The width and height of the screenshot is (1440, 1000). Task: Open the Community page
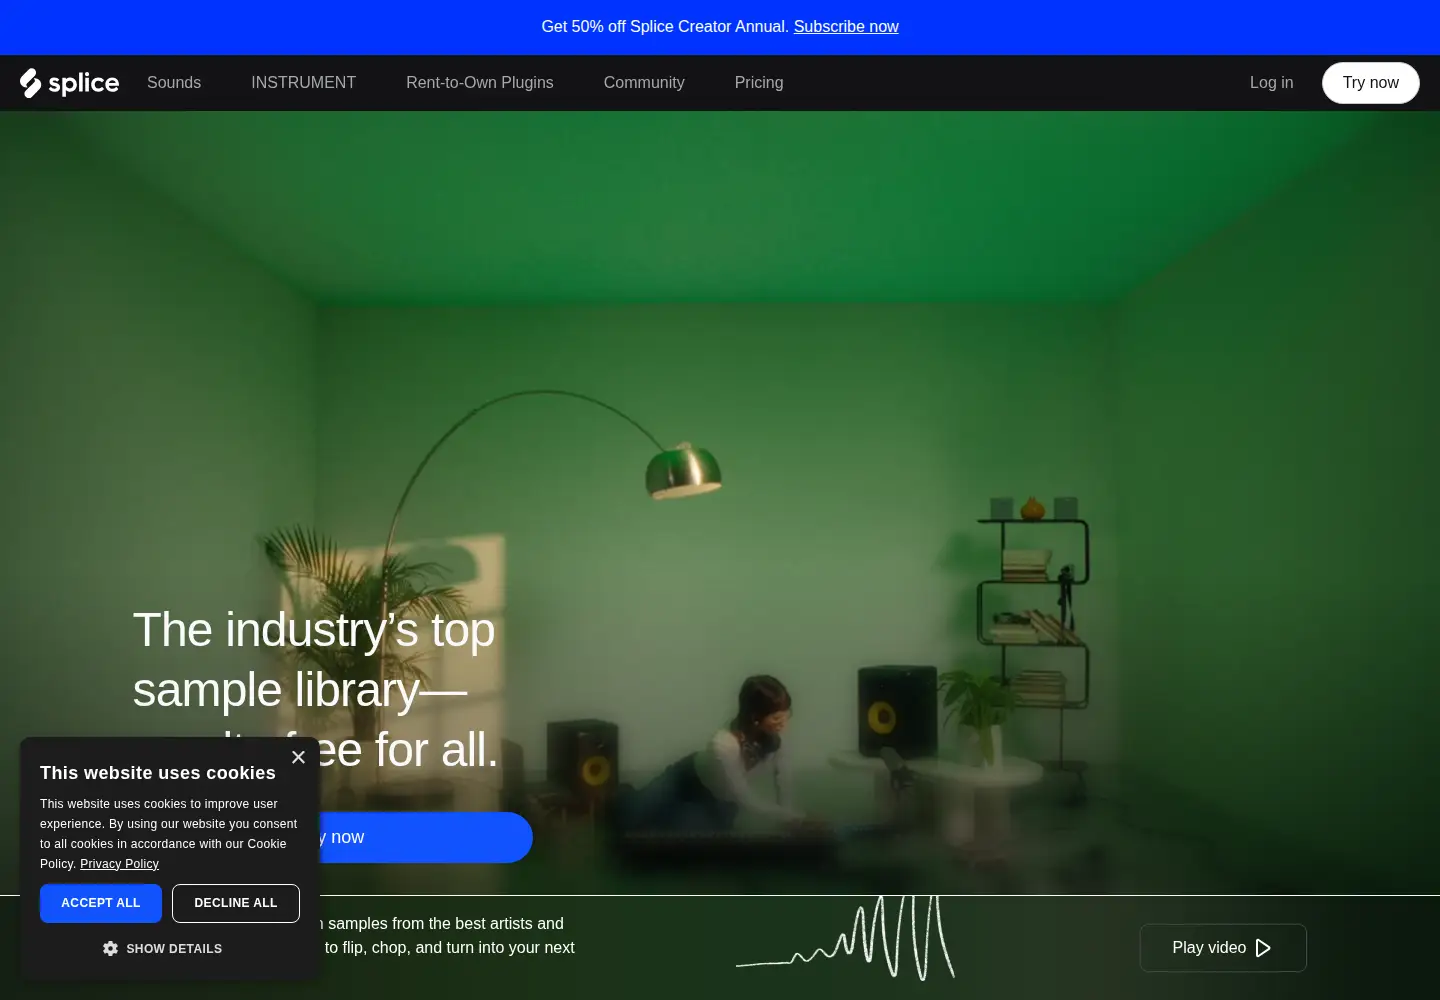(x=644, y=83)
